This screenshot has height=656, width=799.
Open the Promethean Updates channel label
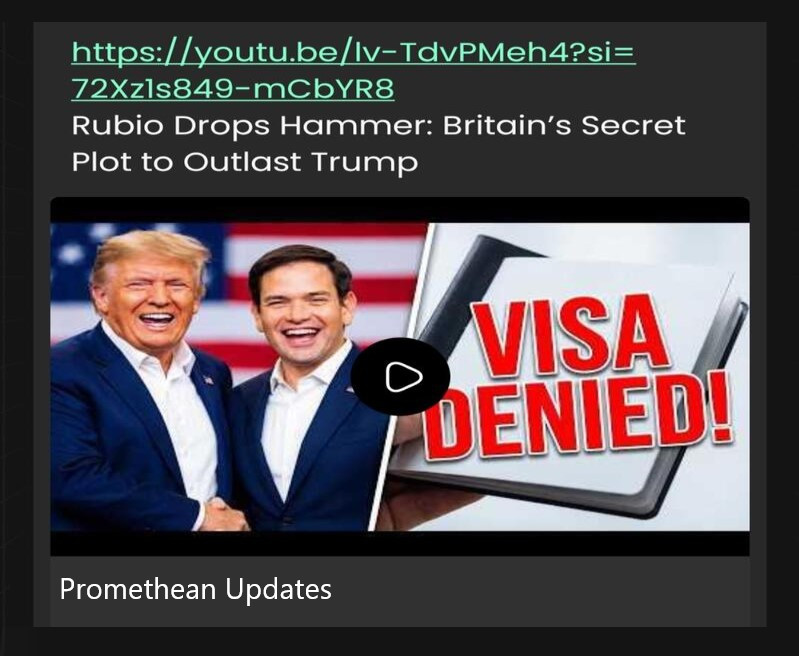pos(196,590)
